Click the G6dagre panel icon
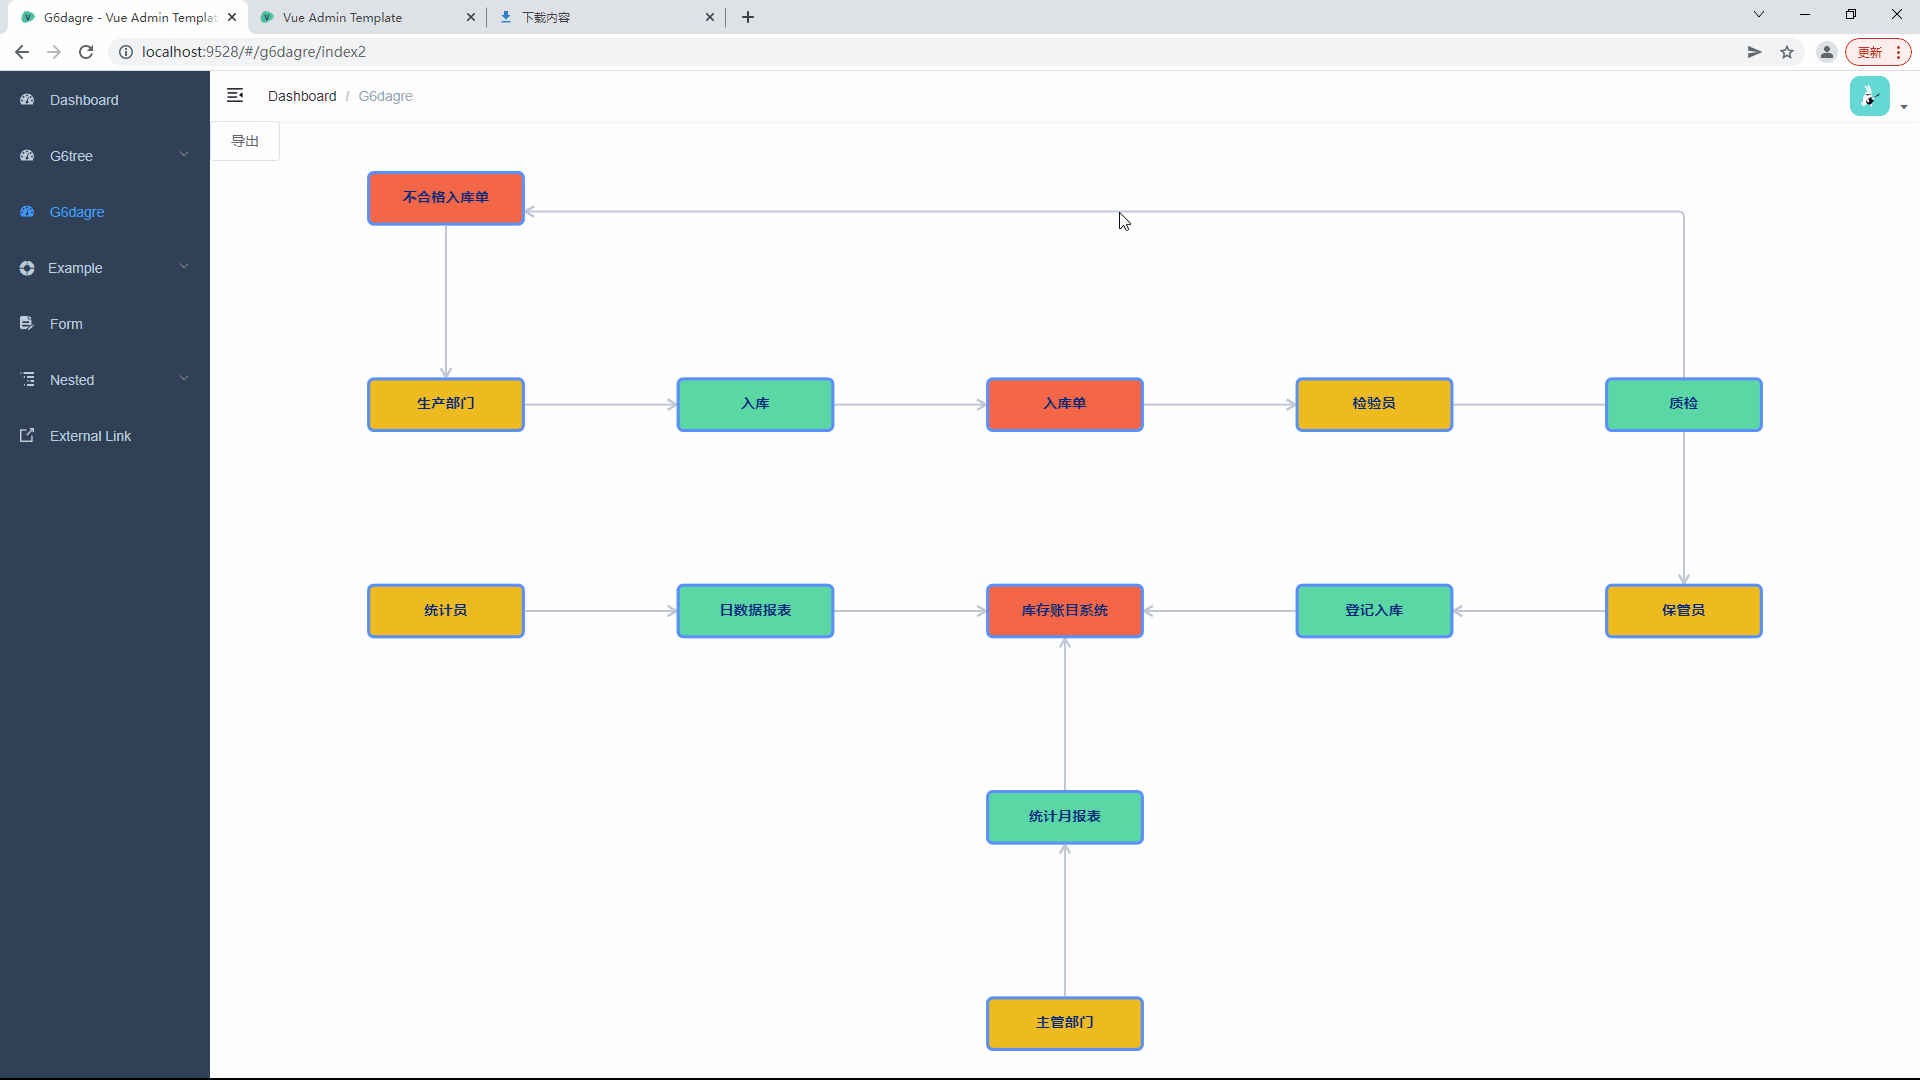This screenshot has width=1920, height=1080. coord(29,211)
